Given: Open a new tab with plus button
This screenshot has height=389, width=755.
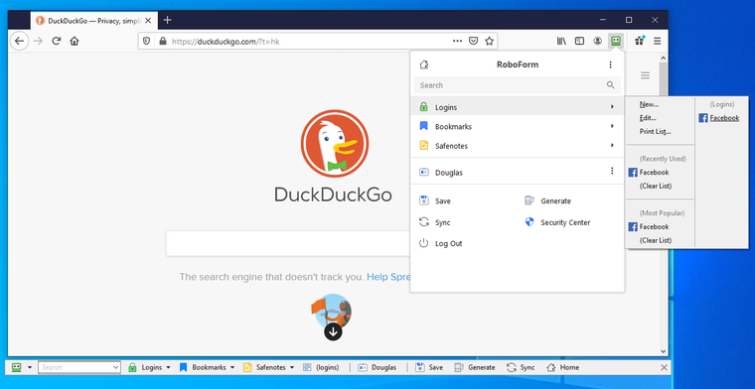Looking at the screenshot, I should click(x=167, y=20).
